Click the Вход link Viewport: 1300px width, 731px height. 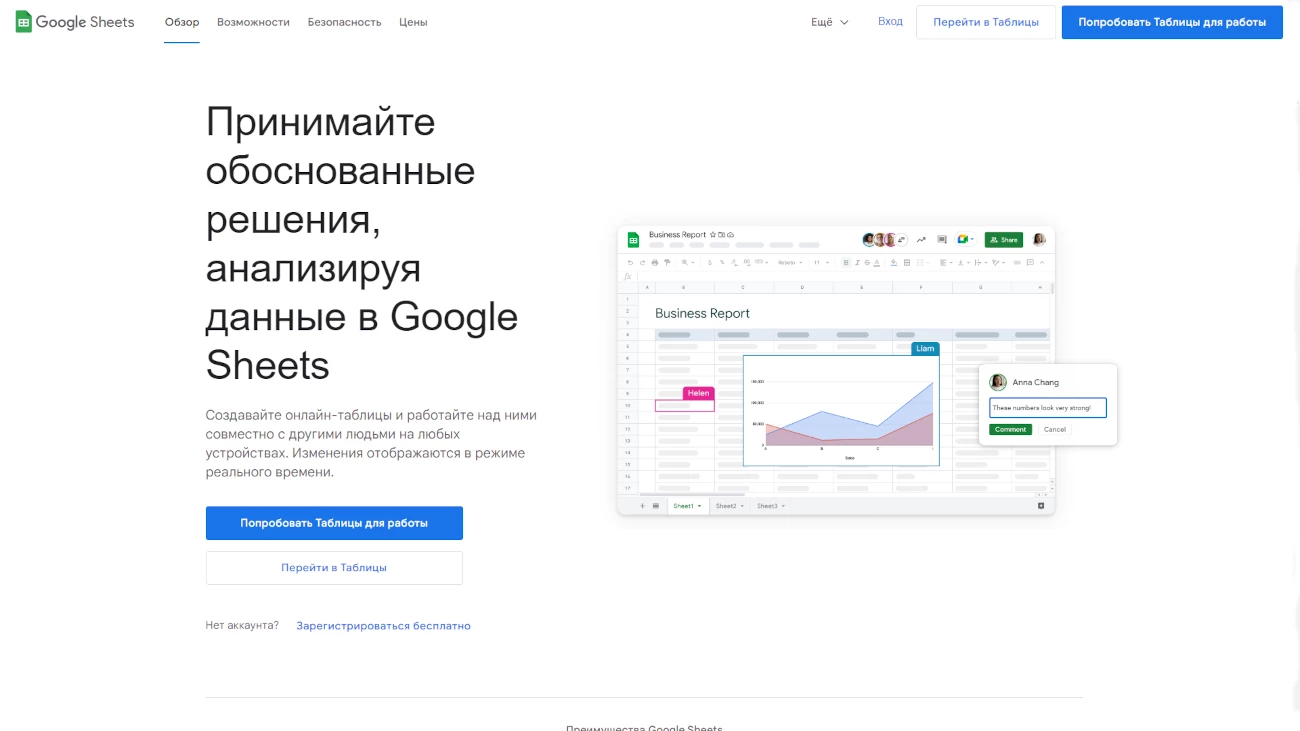point(890,21)
